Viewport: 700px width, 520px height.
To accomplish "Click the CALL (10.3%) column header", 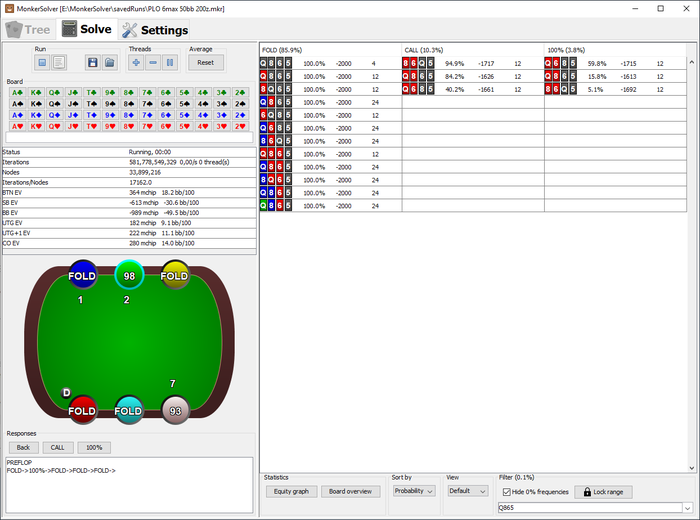I will coord(473,50).
